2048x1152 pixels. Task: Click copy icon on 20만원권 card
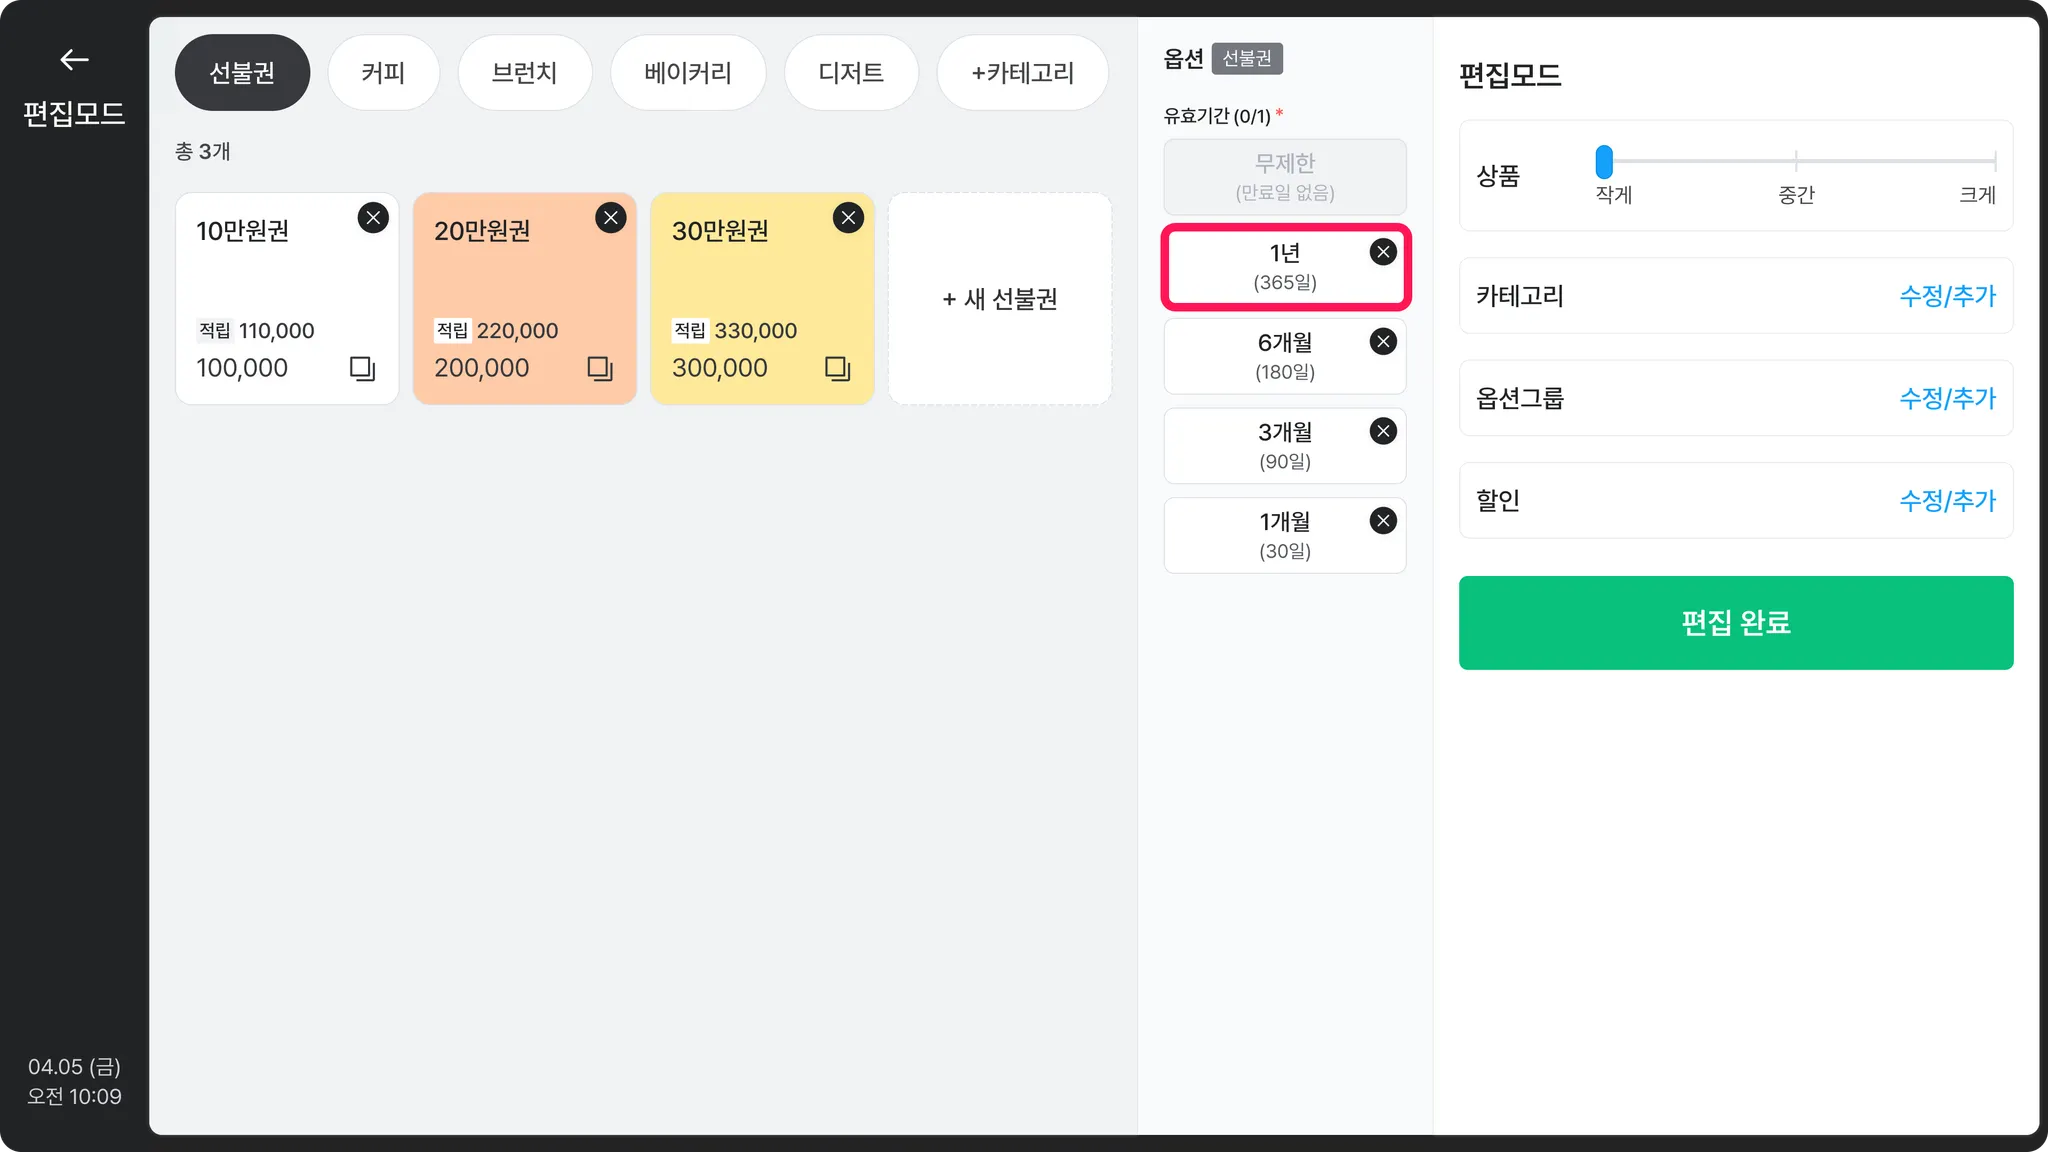coord(600,368)
